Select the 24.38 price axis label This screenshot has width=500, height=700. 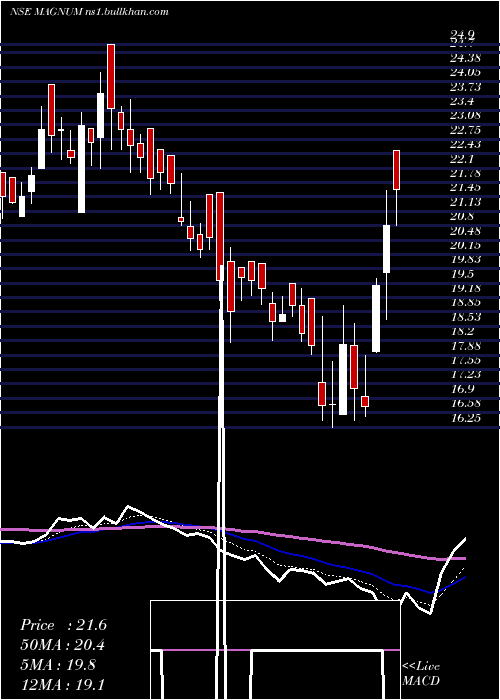(465, 58)
